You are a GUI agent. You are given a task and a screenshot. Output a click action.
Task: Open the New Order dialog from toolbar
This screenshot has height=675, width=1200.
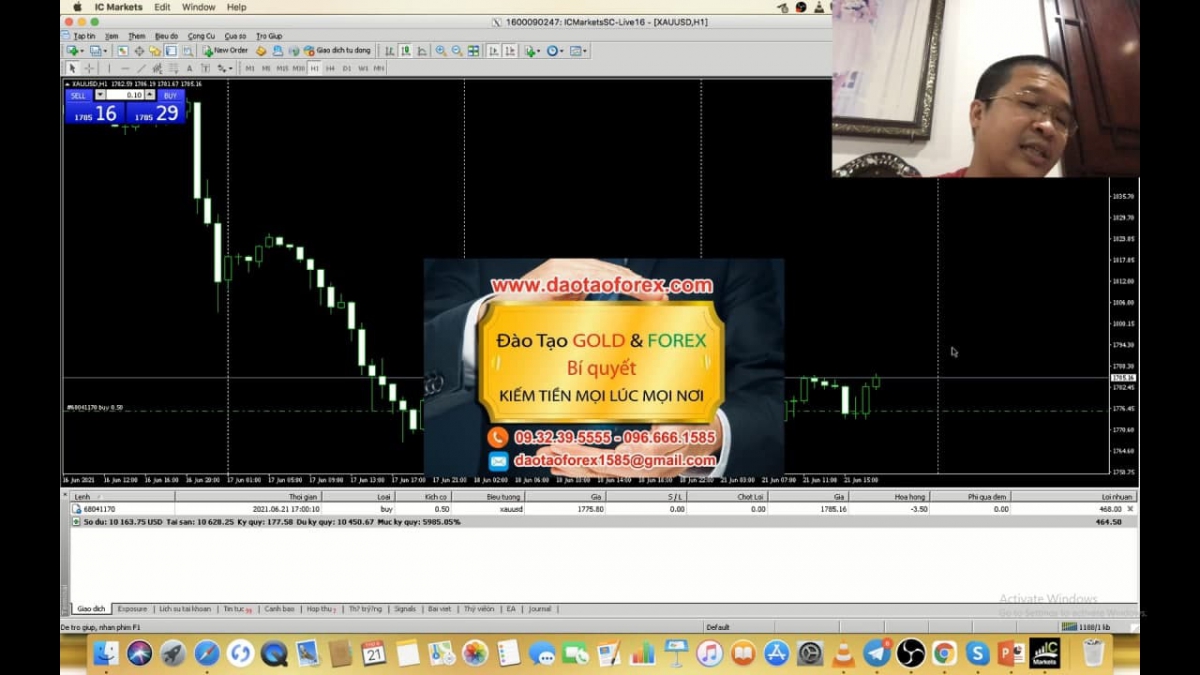tap(225, 50)
